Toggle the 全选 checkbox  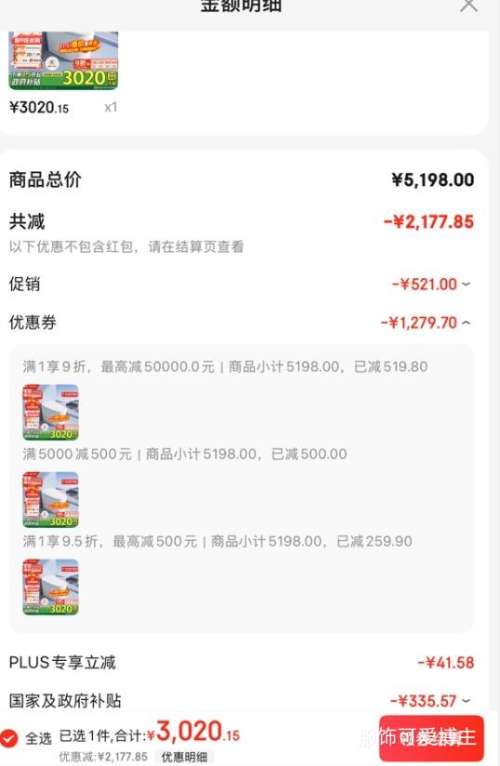[x=9, y=738]
